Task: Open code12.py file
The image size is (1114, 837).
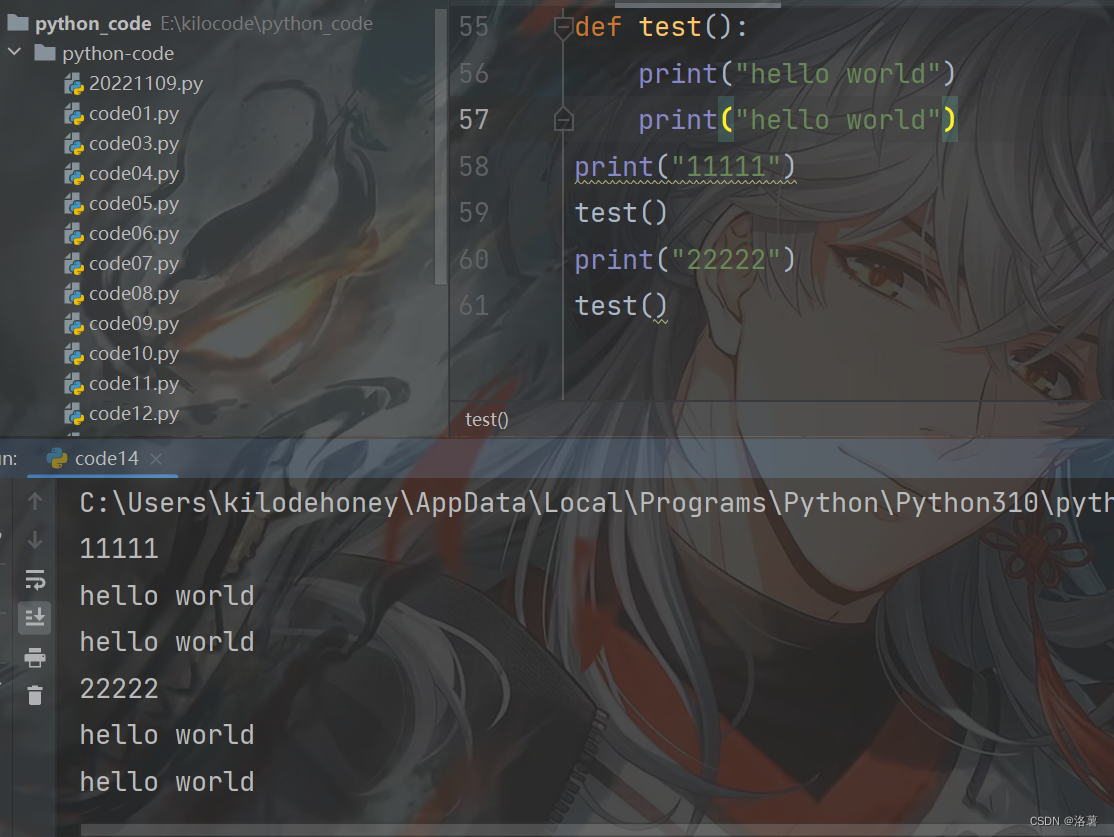Action: (x=134, y=414)
